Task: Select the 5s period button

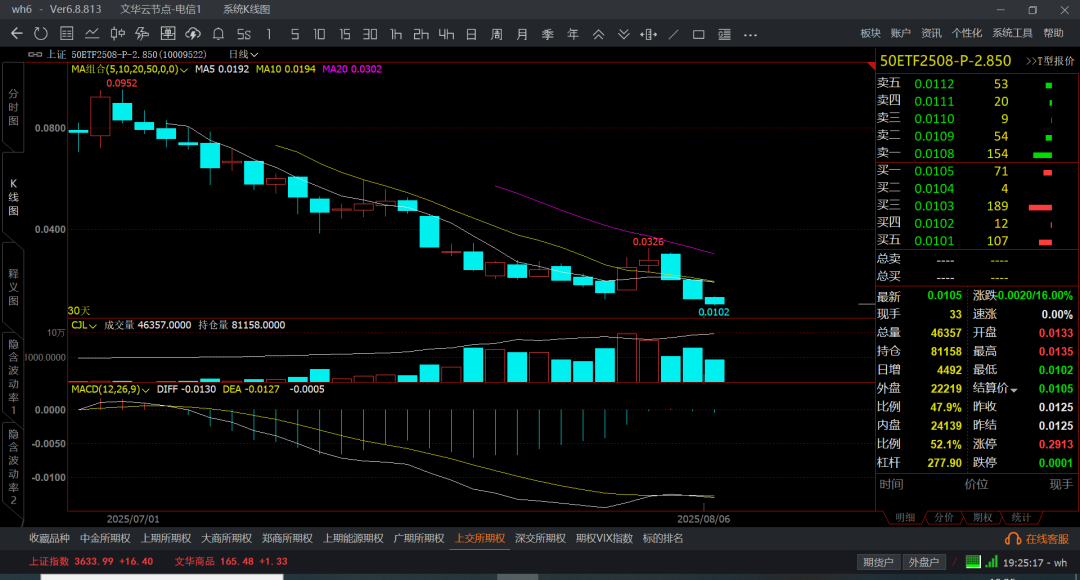Action: (x=244, y=34)
